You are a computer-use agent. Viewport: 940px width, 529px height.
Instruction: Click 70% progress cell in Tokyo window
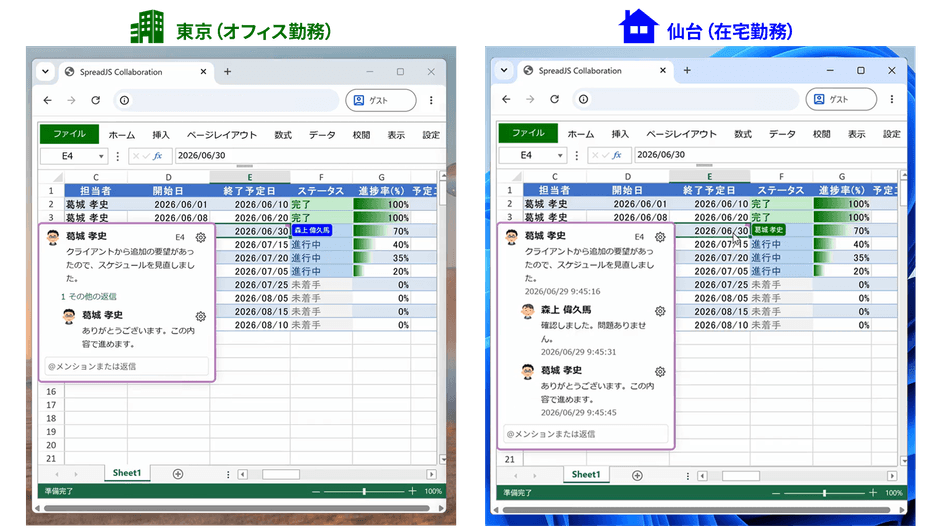[x=381, y=231]
